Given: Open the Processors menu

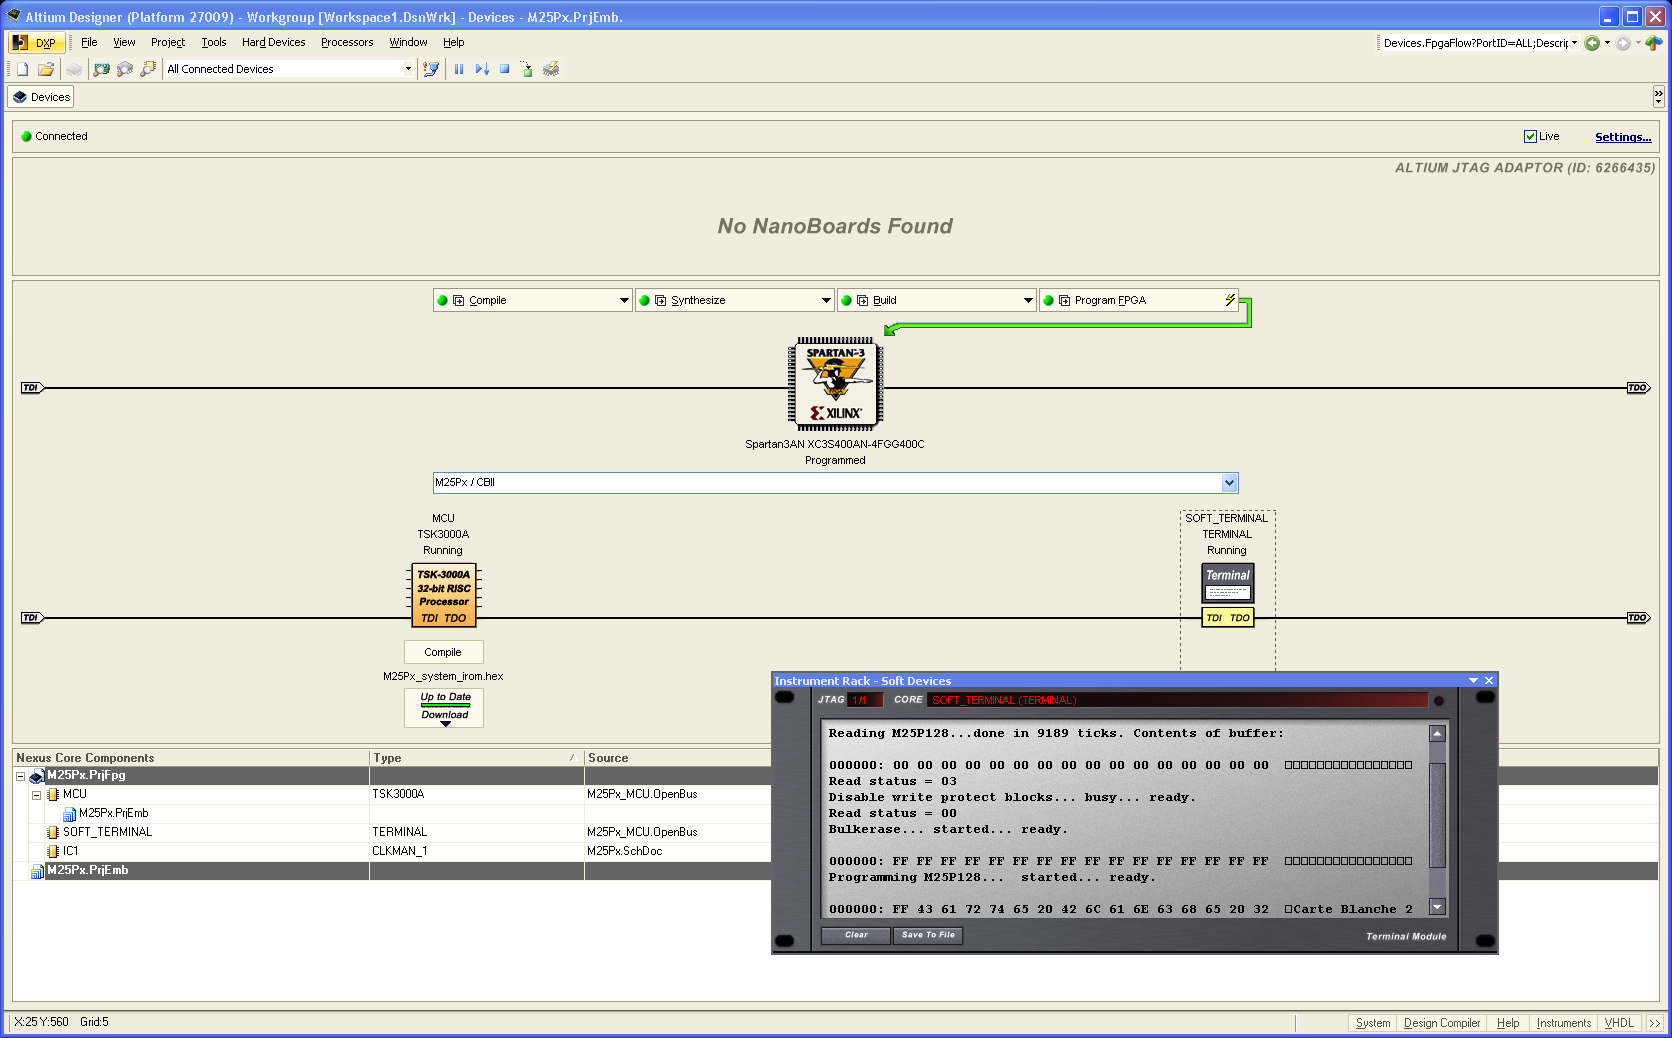Looking at the screenshot, I should point(347,42).
